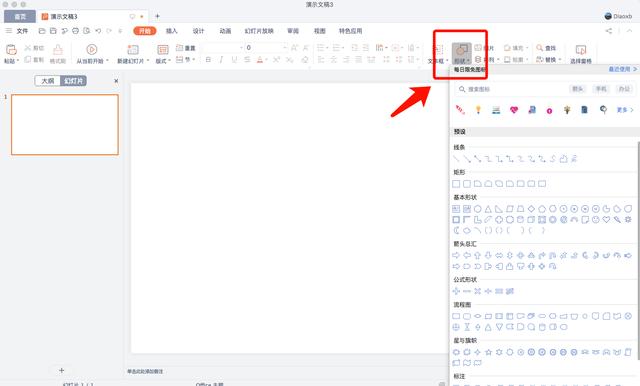
Task: Click the Undo arrow in quick toolbar
Action: (98, 31)
